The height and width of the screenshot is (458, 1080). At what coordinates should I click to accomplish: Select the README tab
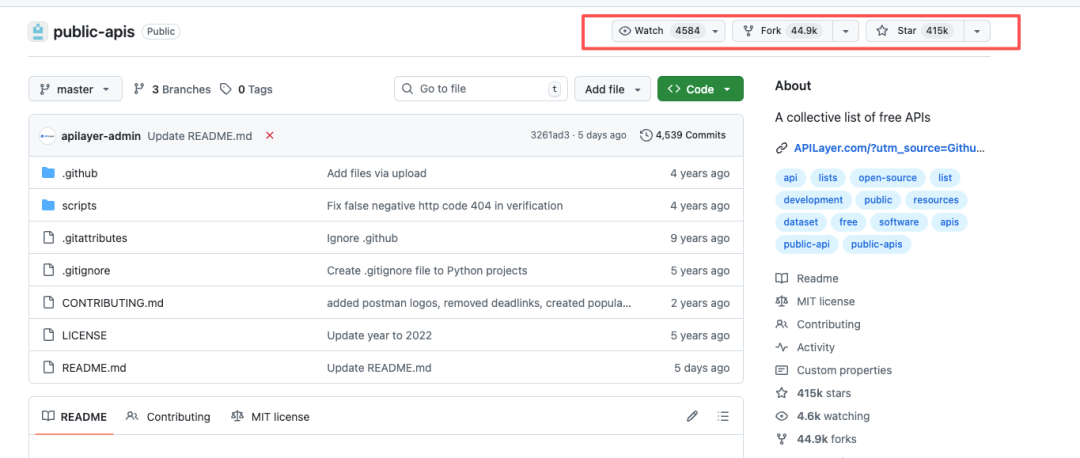click(x=74, y=417)
